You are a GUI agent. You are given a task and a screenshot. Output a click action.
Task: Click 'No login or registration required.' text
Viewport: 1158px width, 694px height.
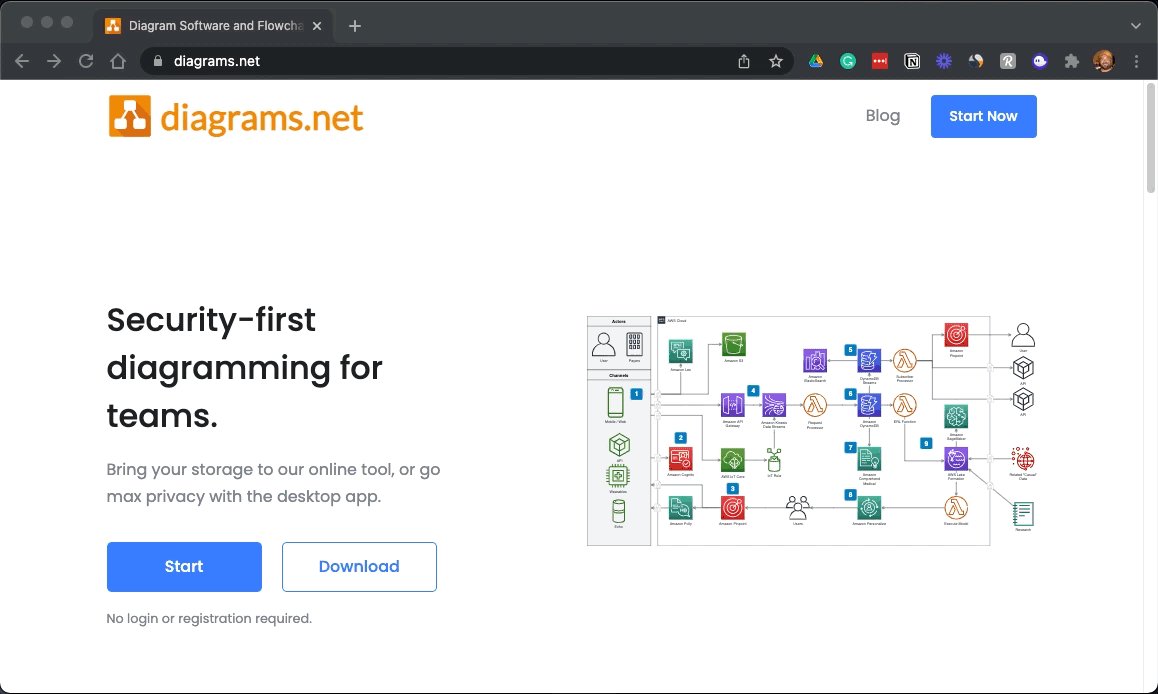(x=209, y=619)
